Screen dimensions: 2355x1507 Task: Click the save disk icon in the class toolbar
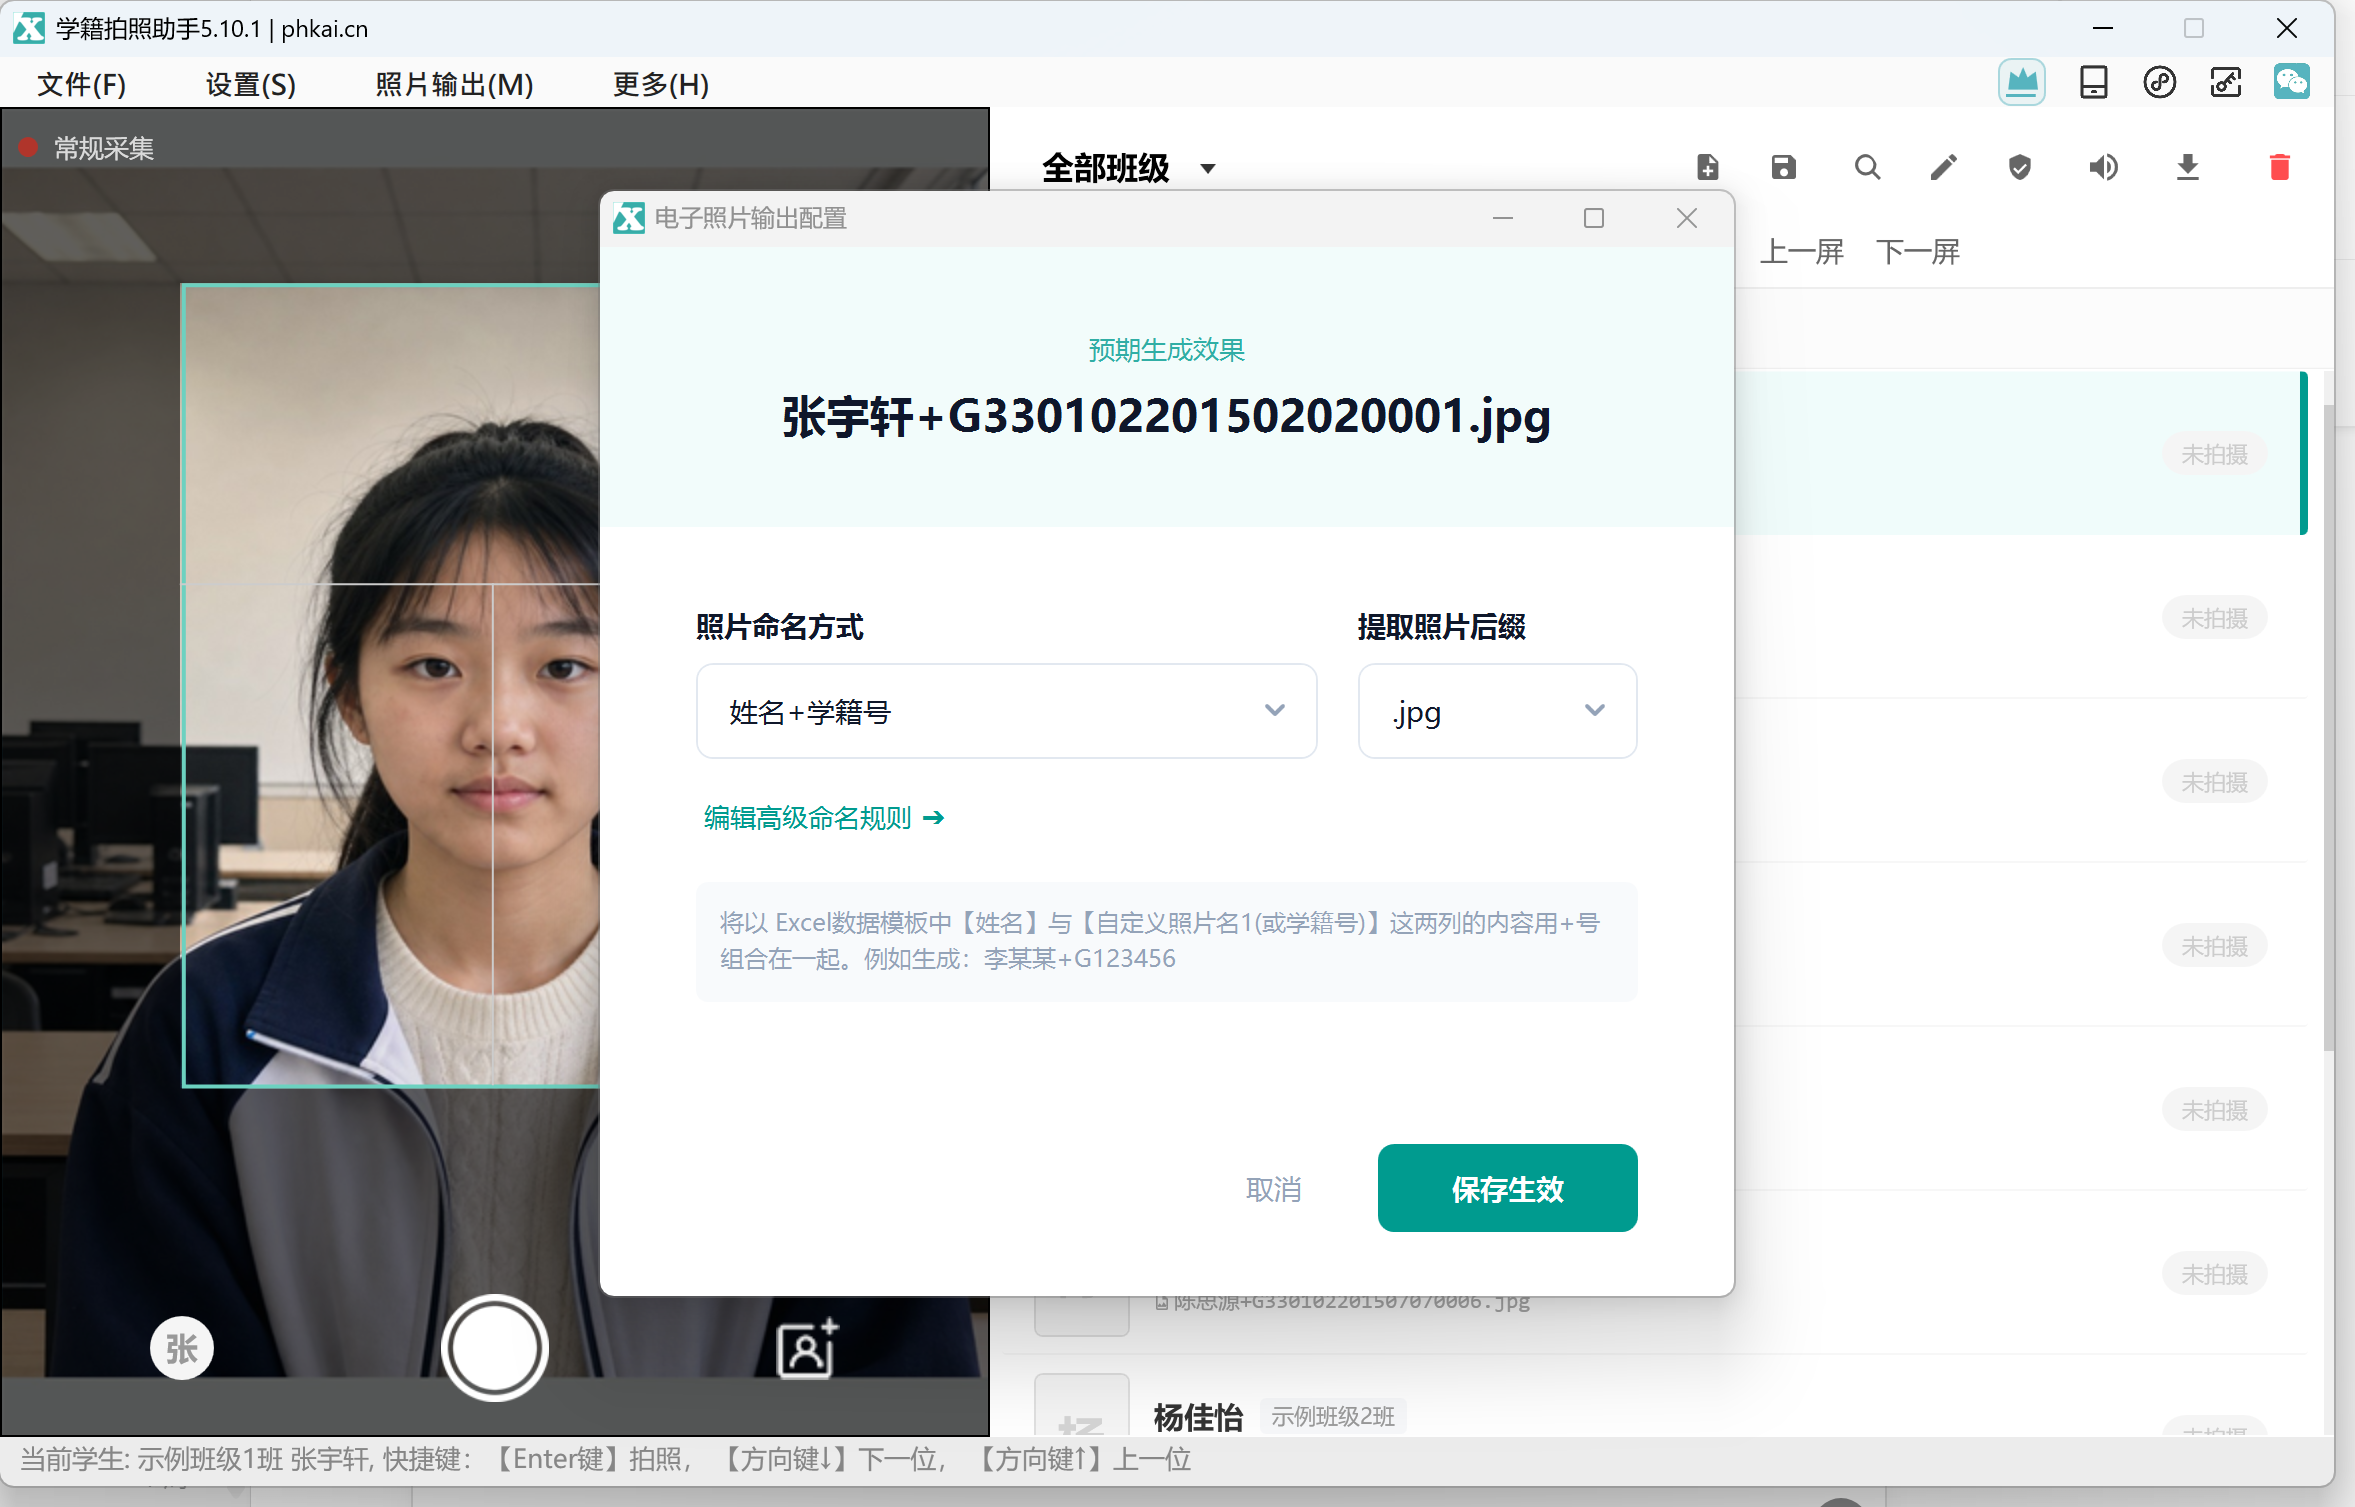point(1783,167)
